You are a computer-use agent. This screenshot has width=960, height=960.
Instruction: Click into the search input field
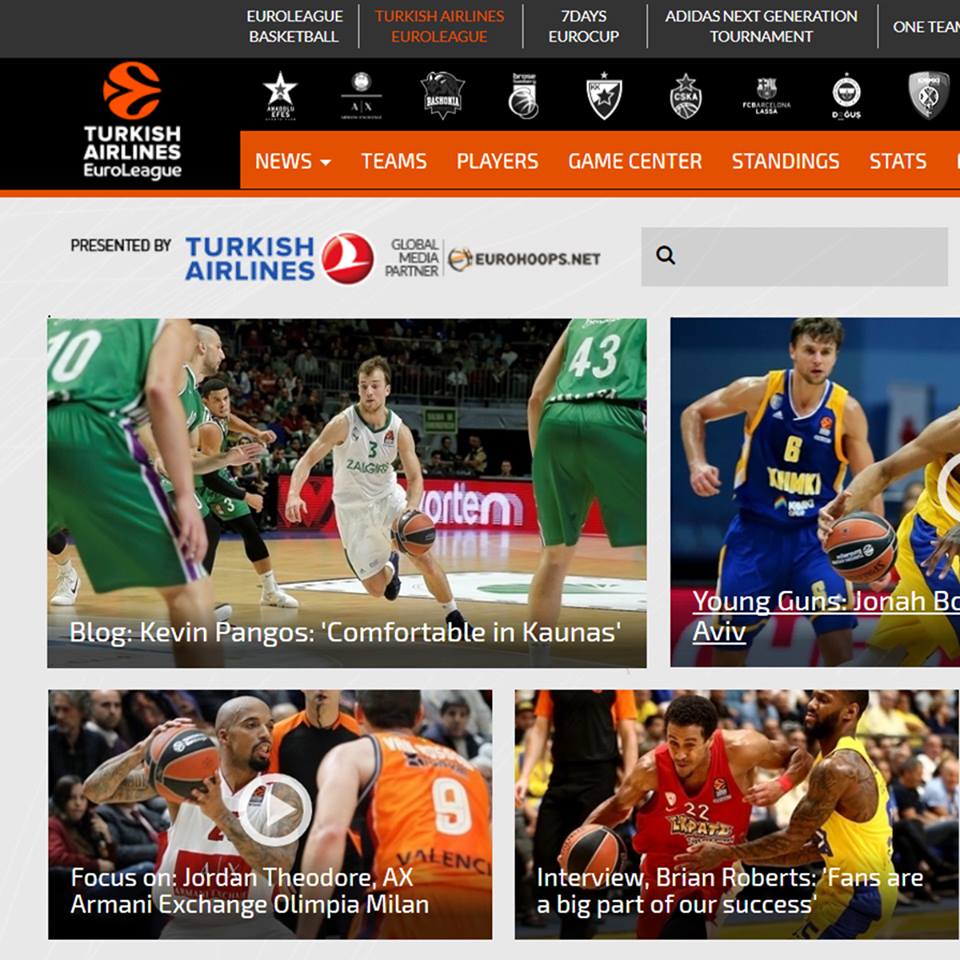pos(794,257)
